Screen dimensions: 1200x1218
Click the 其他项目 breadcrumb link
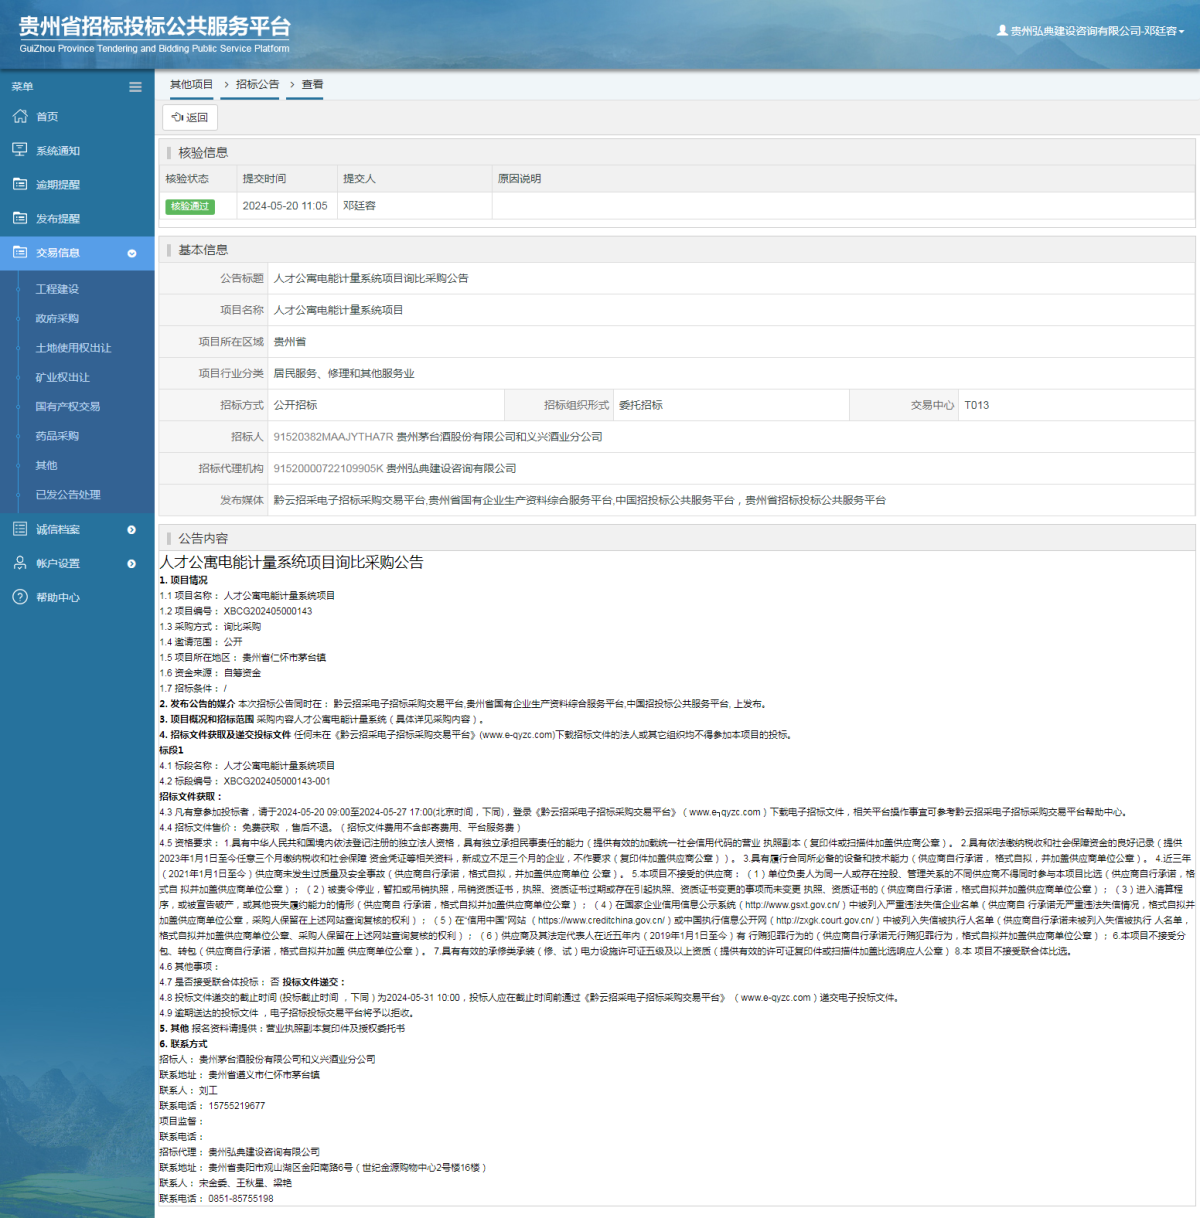[191, 85]
